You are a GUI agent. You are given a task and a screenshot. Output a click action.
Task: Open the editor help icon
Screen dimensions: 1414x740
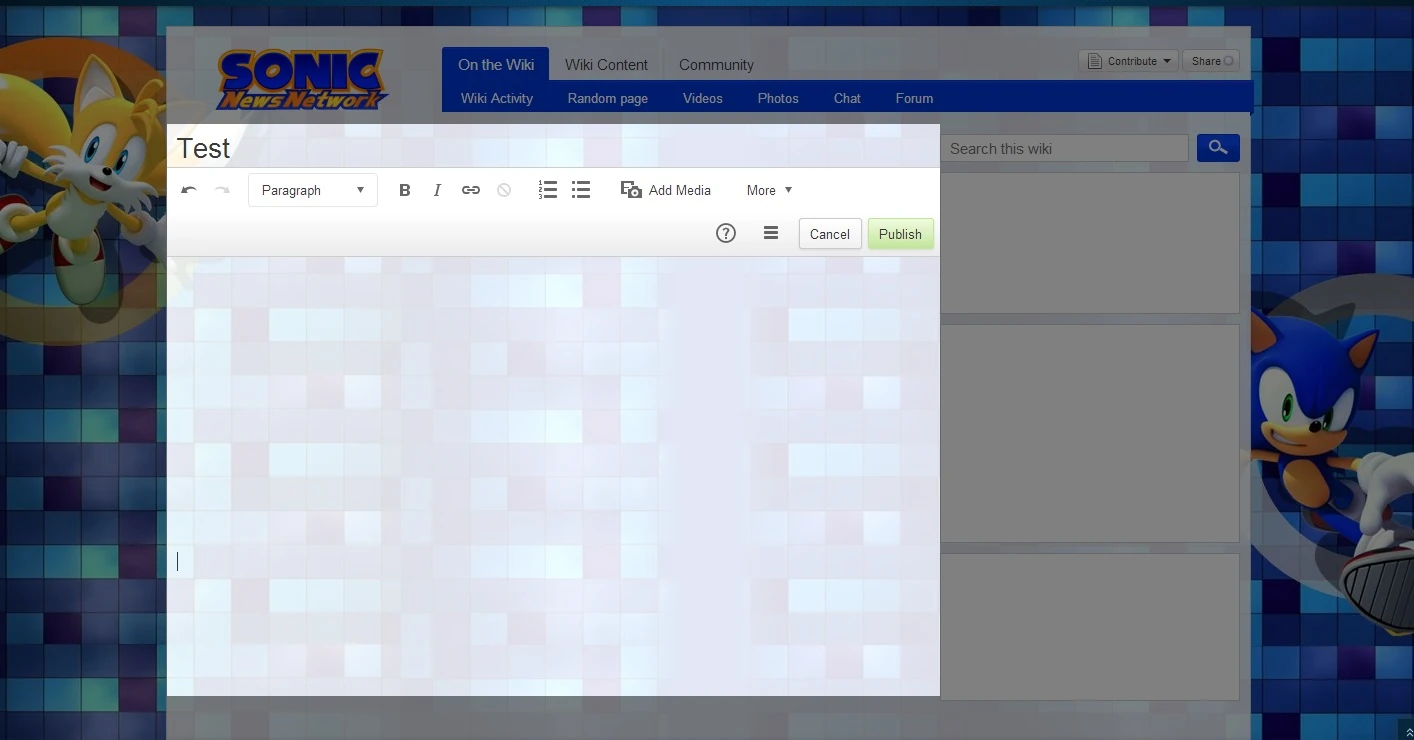(x=726, y=233)
